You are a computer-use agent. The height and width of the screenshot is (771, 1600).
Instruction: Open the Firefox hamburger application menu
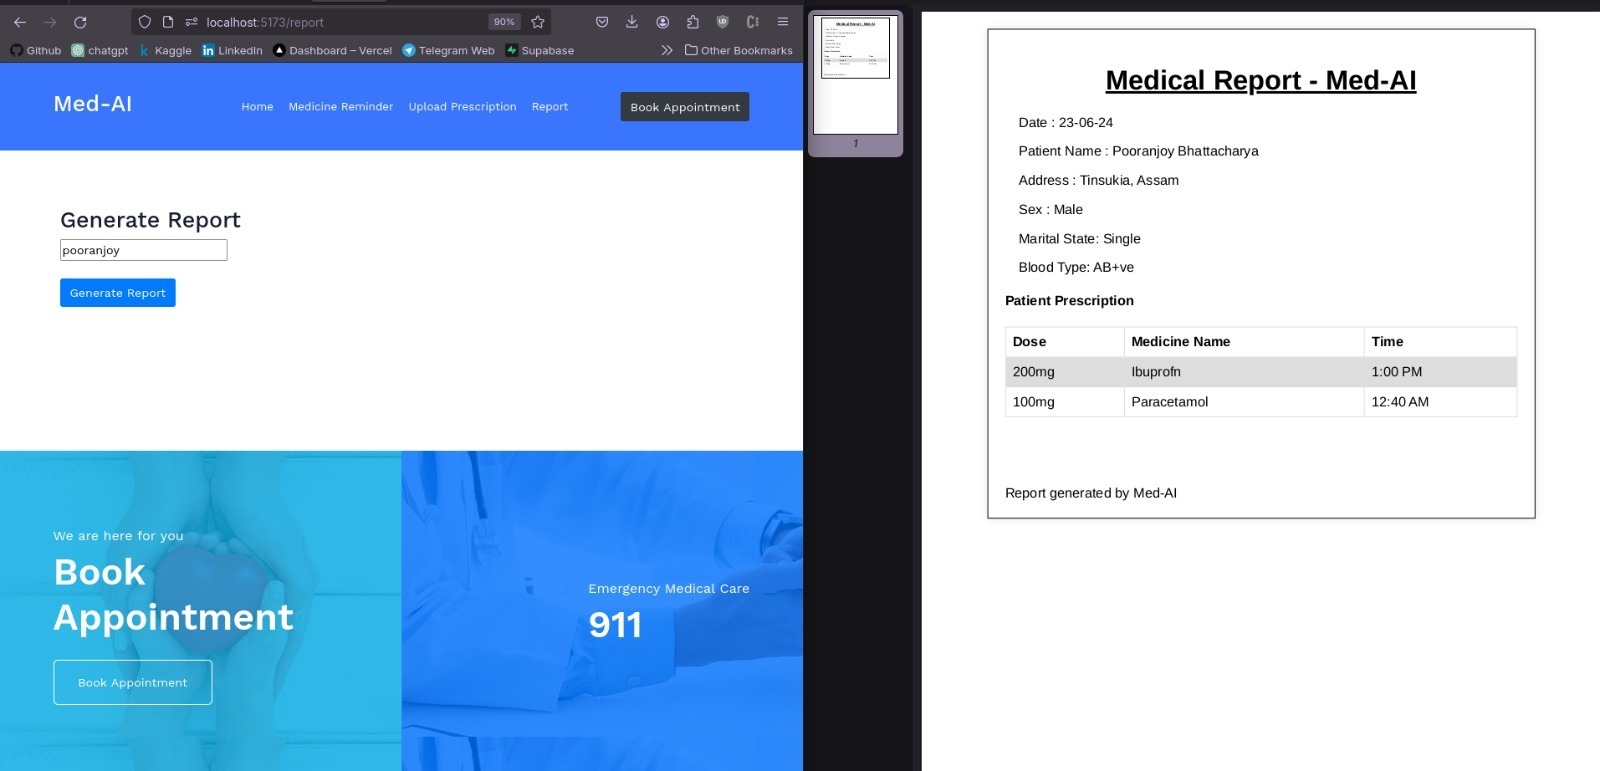(783, 22)
